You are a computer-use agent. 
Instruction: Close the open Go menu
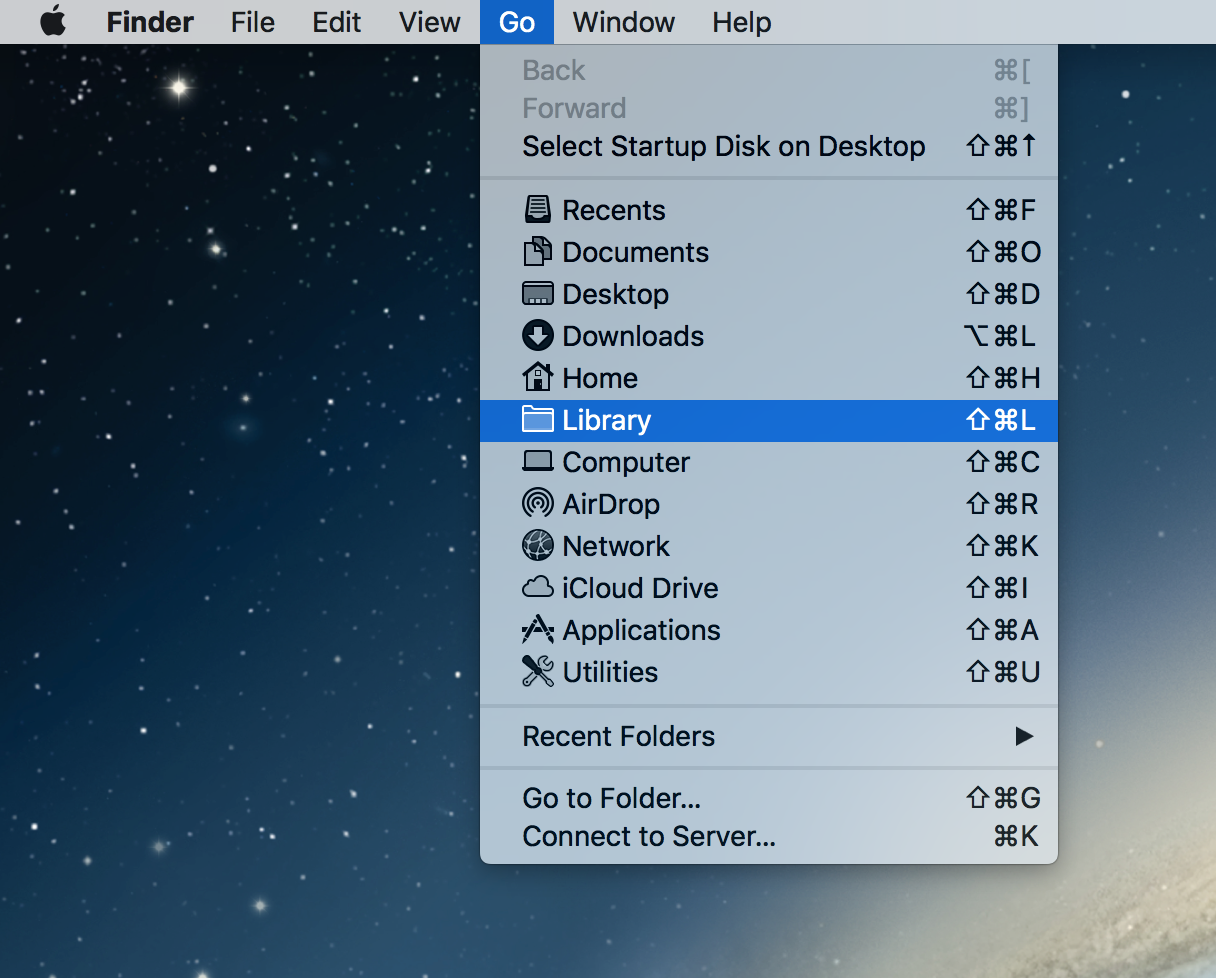[517, 22]
